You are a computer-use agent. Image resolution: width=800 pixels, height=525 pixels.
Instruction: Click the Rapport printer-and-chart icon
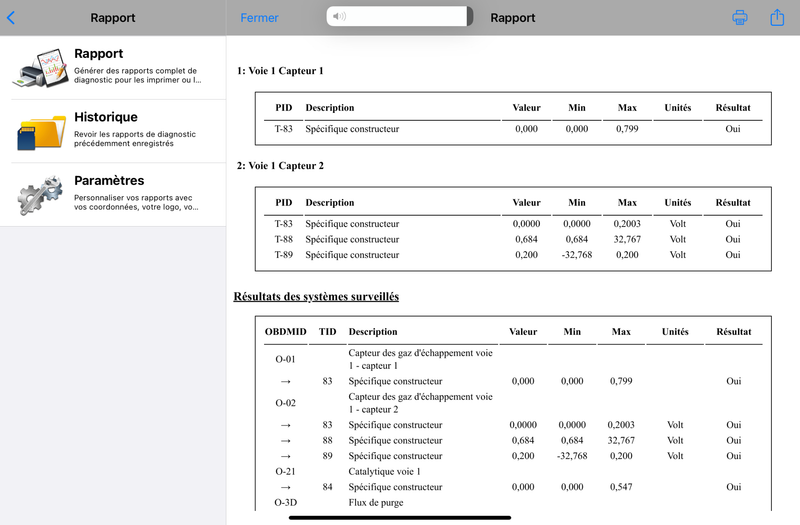click(40, 68)
